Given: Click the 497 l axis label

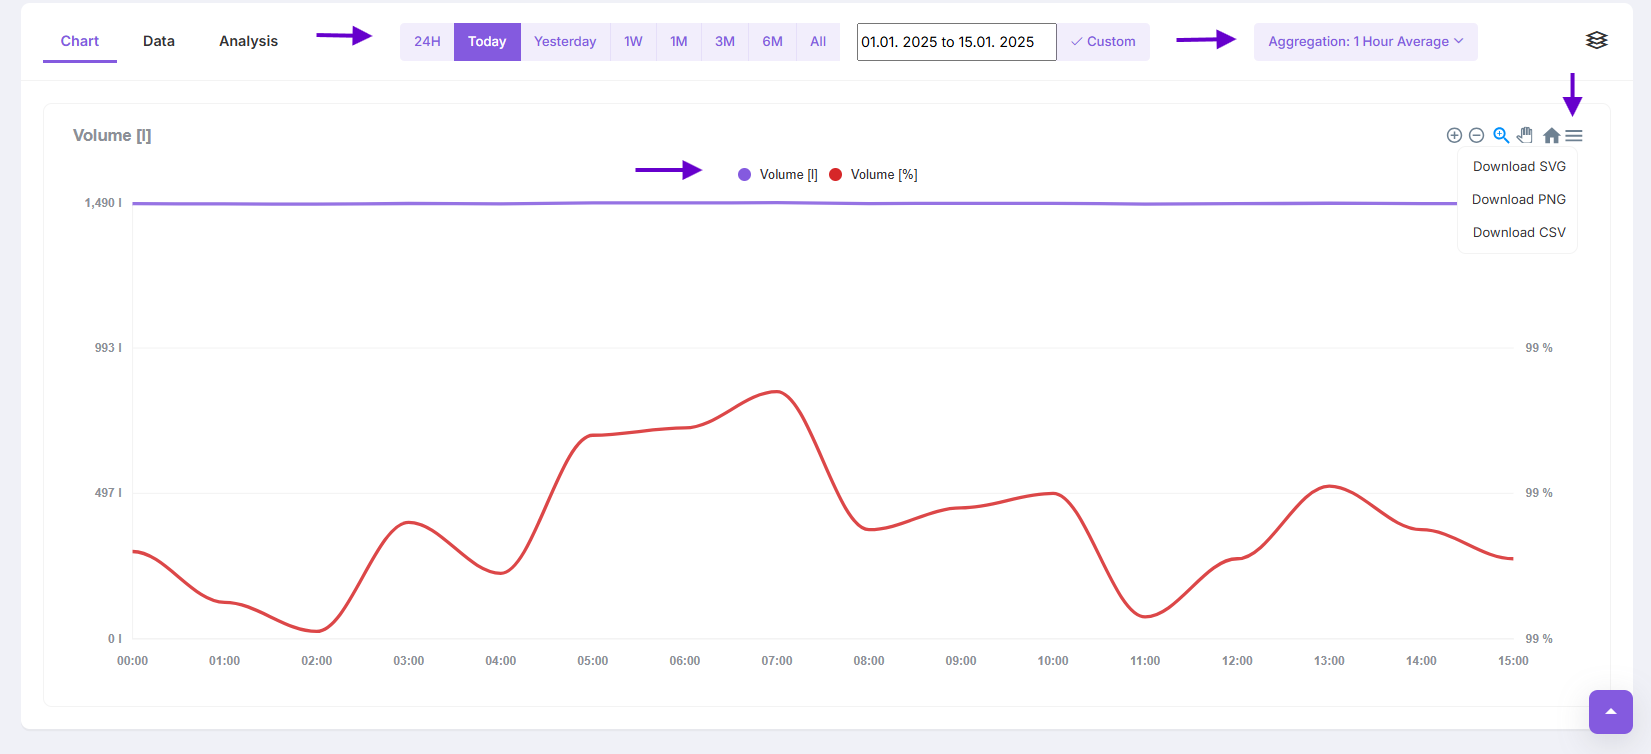Looking at the screenshot, I should click(108, 493).
